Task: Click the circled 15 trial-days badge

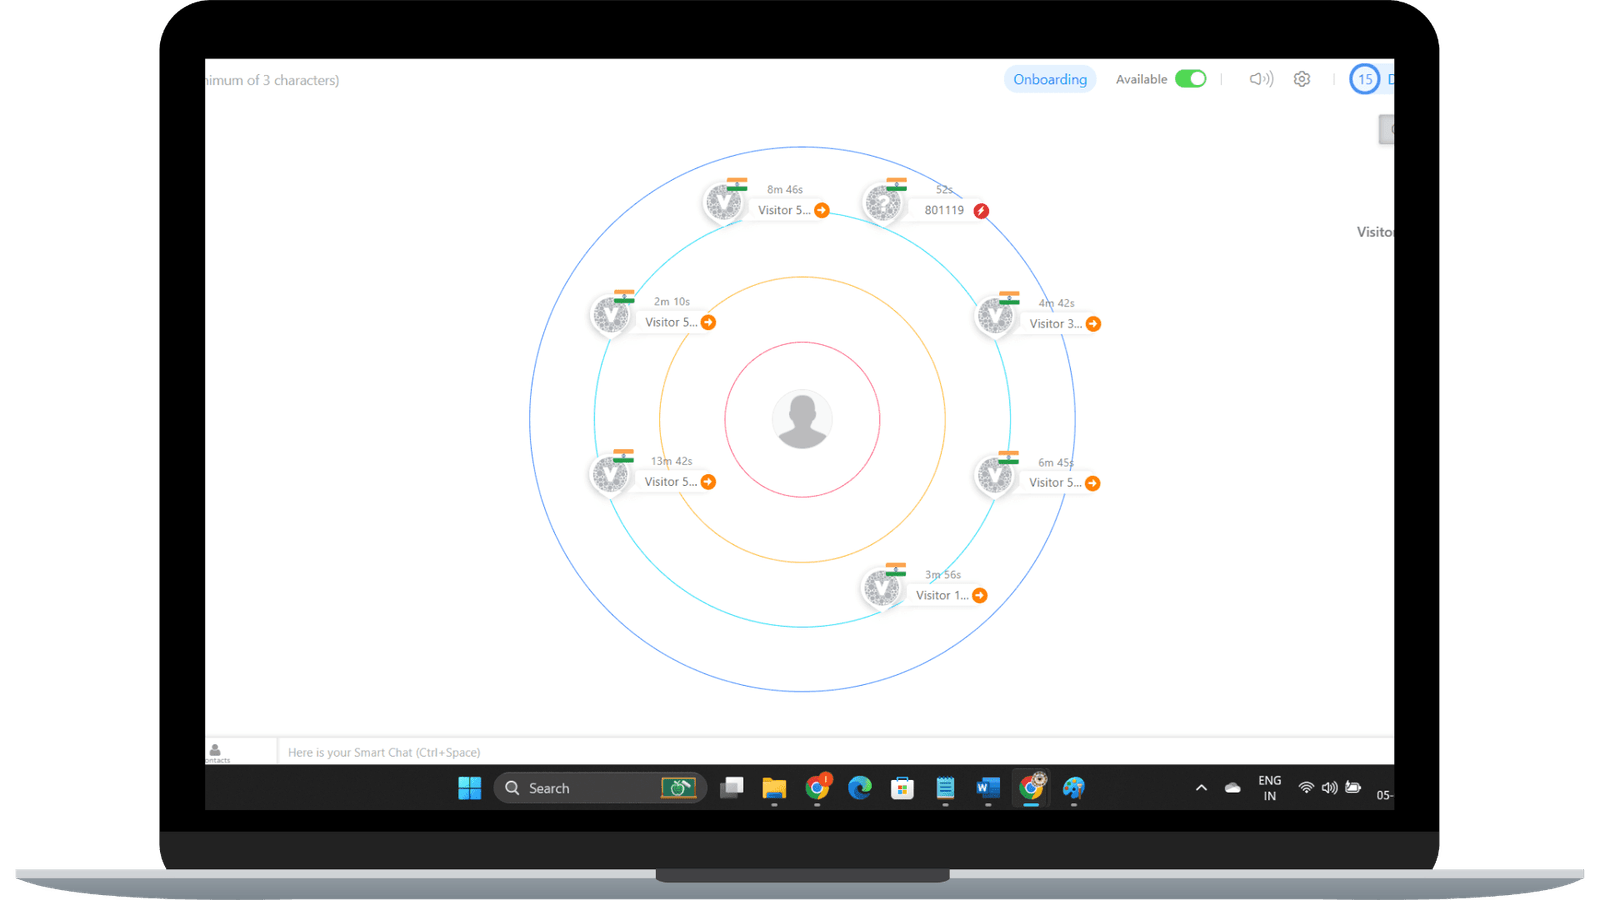Action: (1364, 79)
